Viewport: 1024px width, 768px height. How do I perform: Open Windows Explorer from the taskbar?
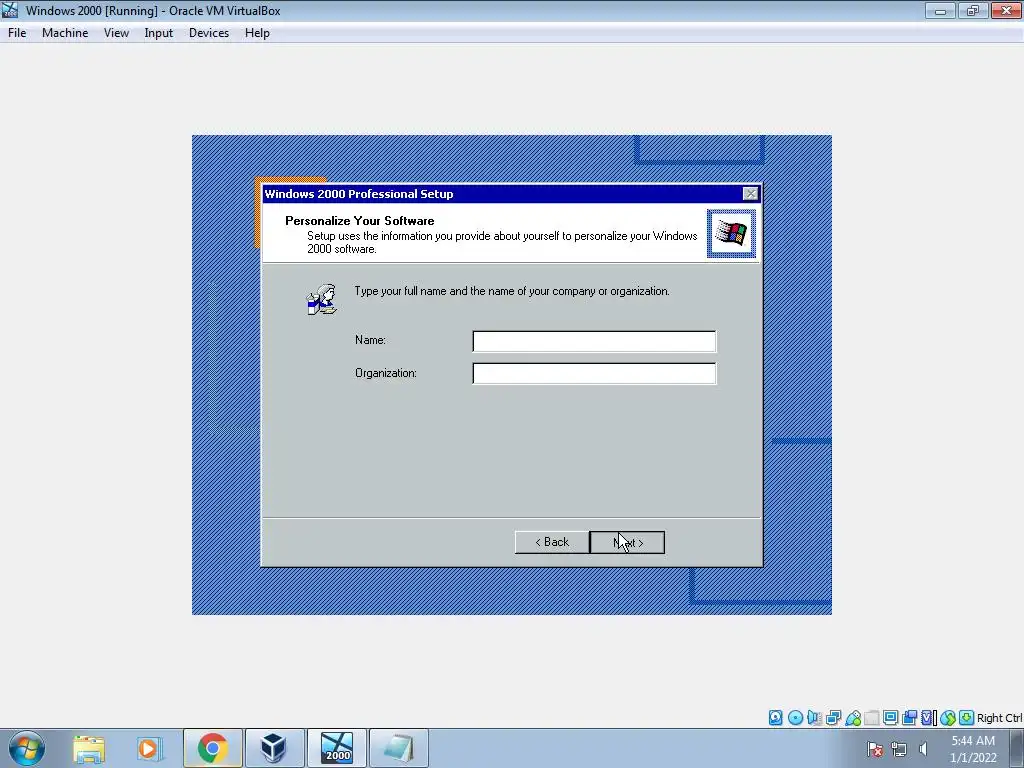click(x=89, y=748)
